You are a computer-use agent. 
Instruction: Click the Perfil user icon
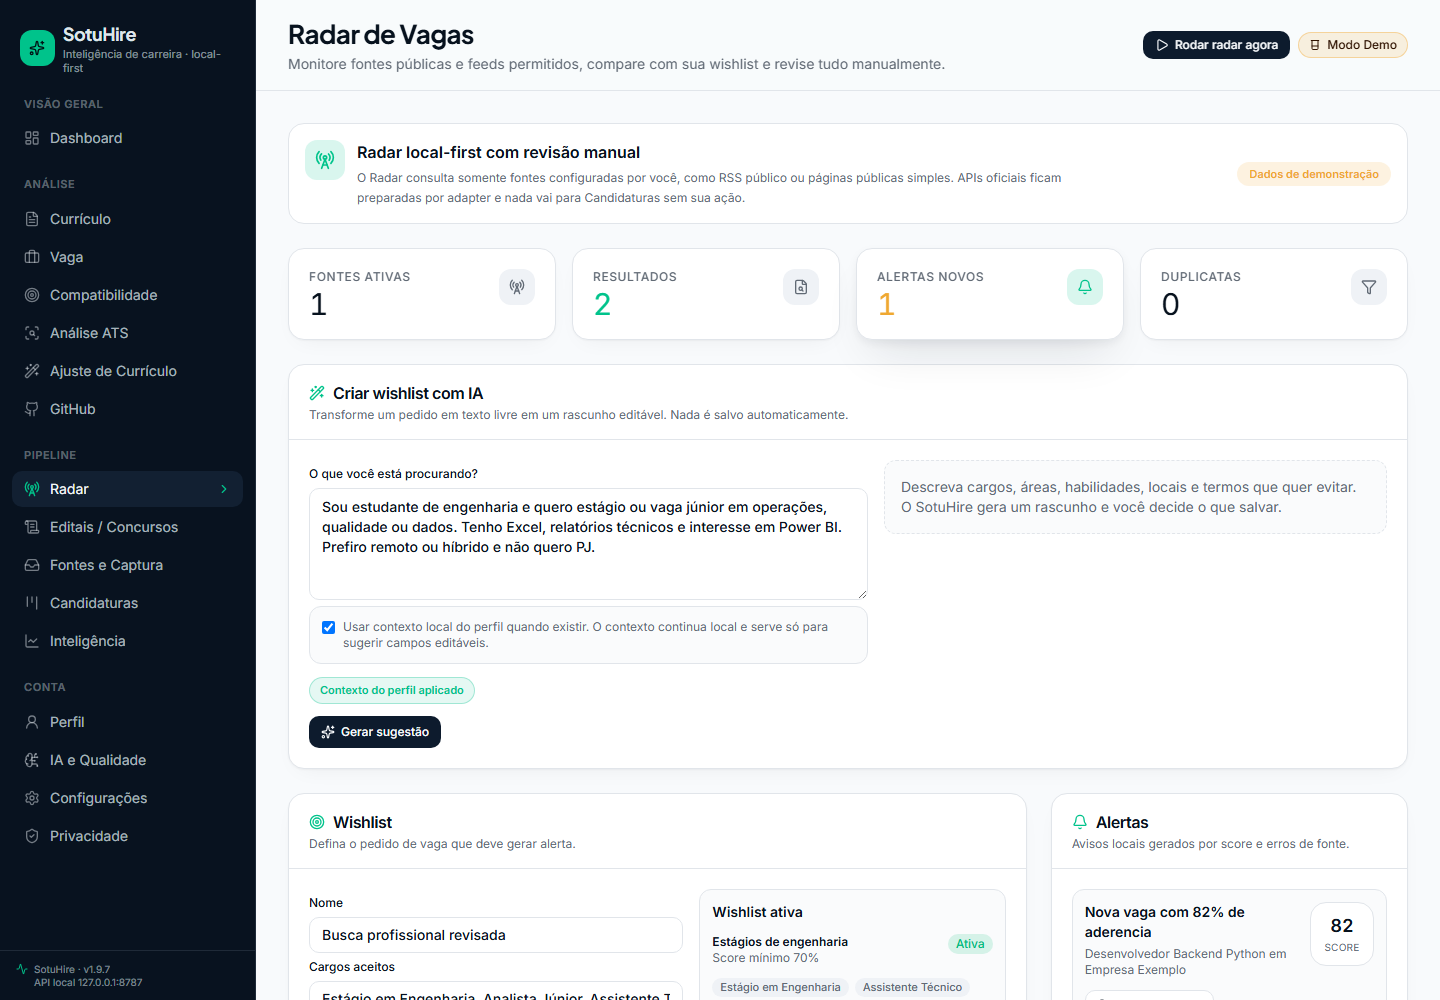[32, 722]
